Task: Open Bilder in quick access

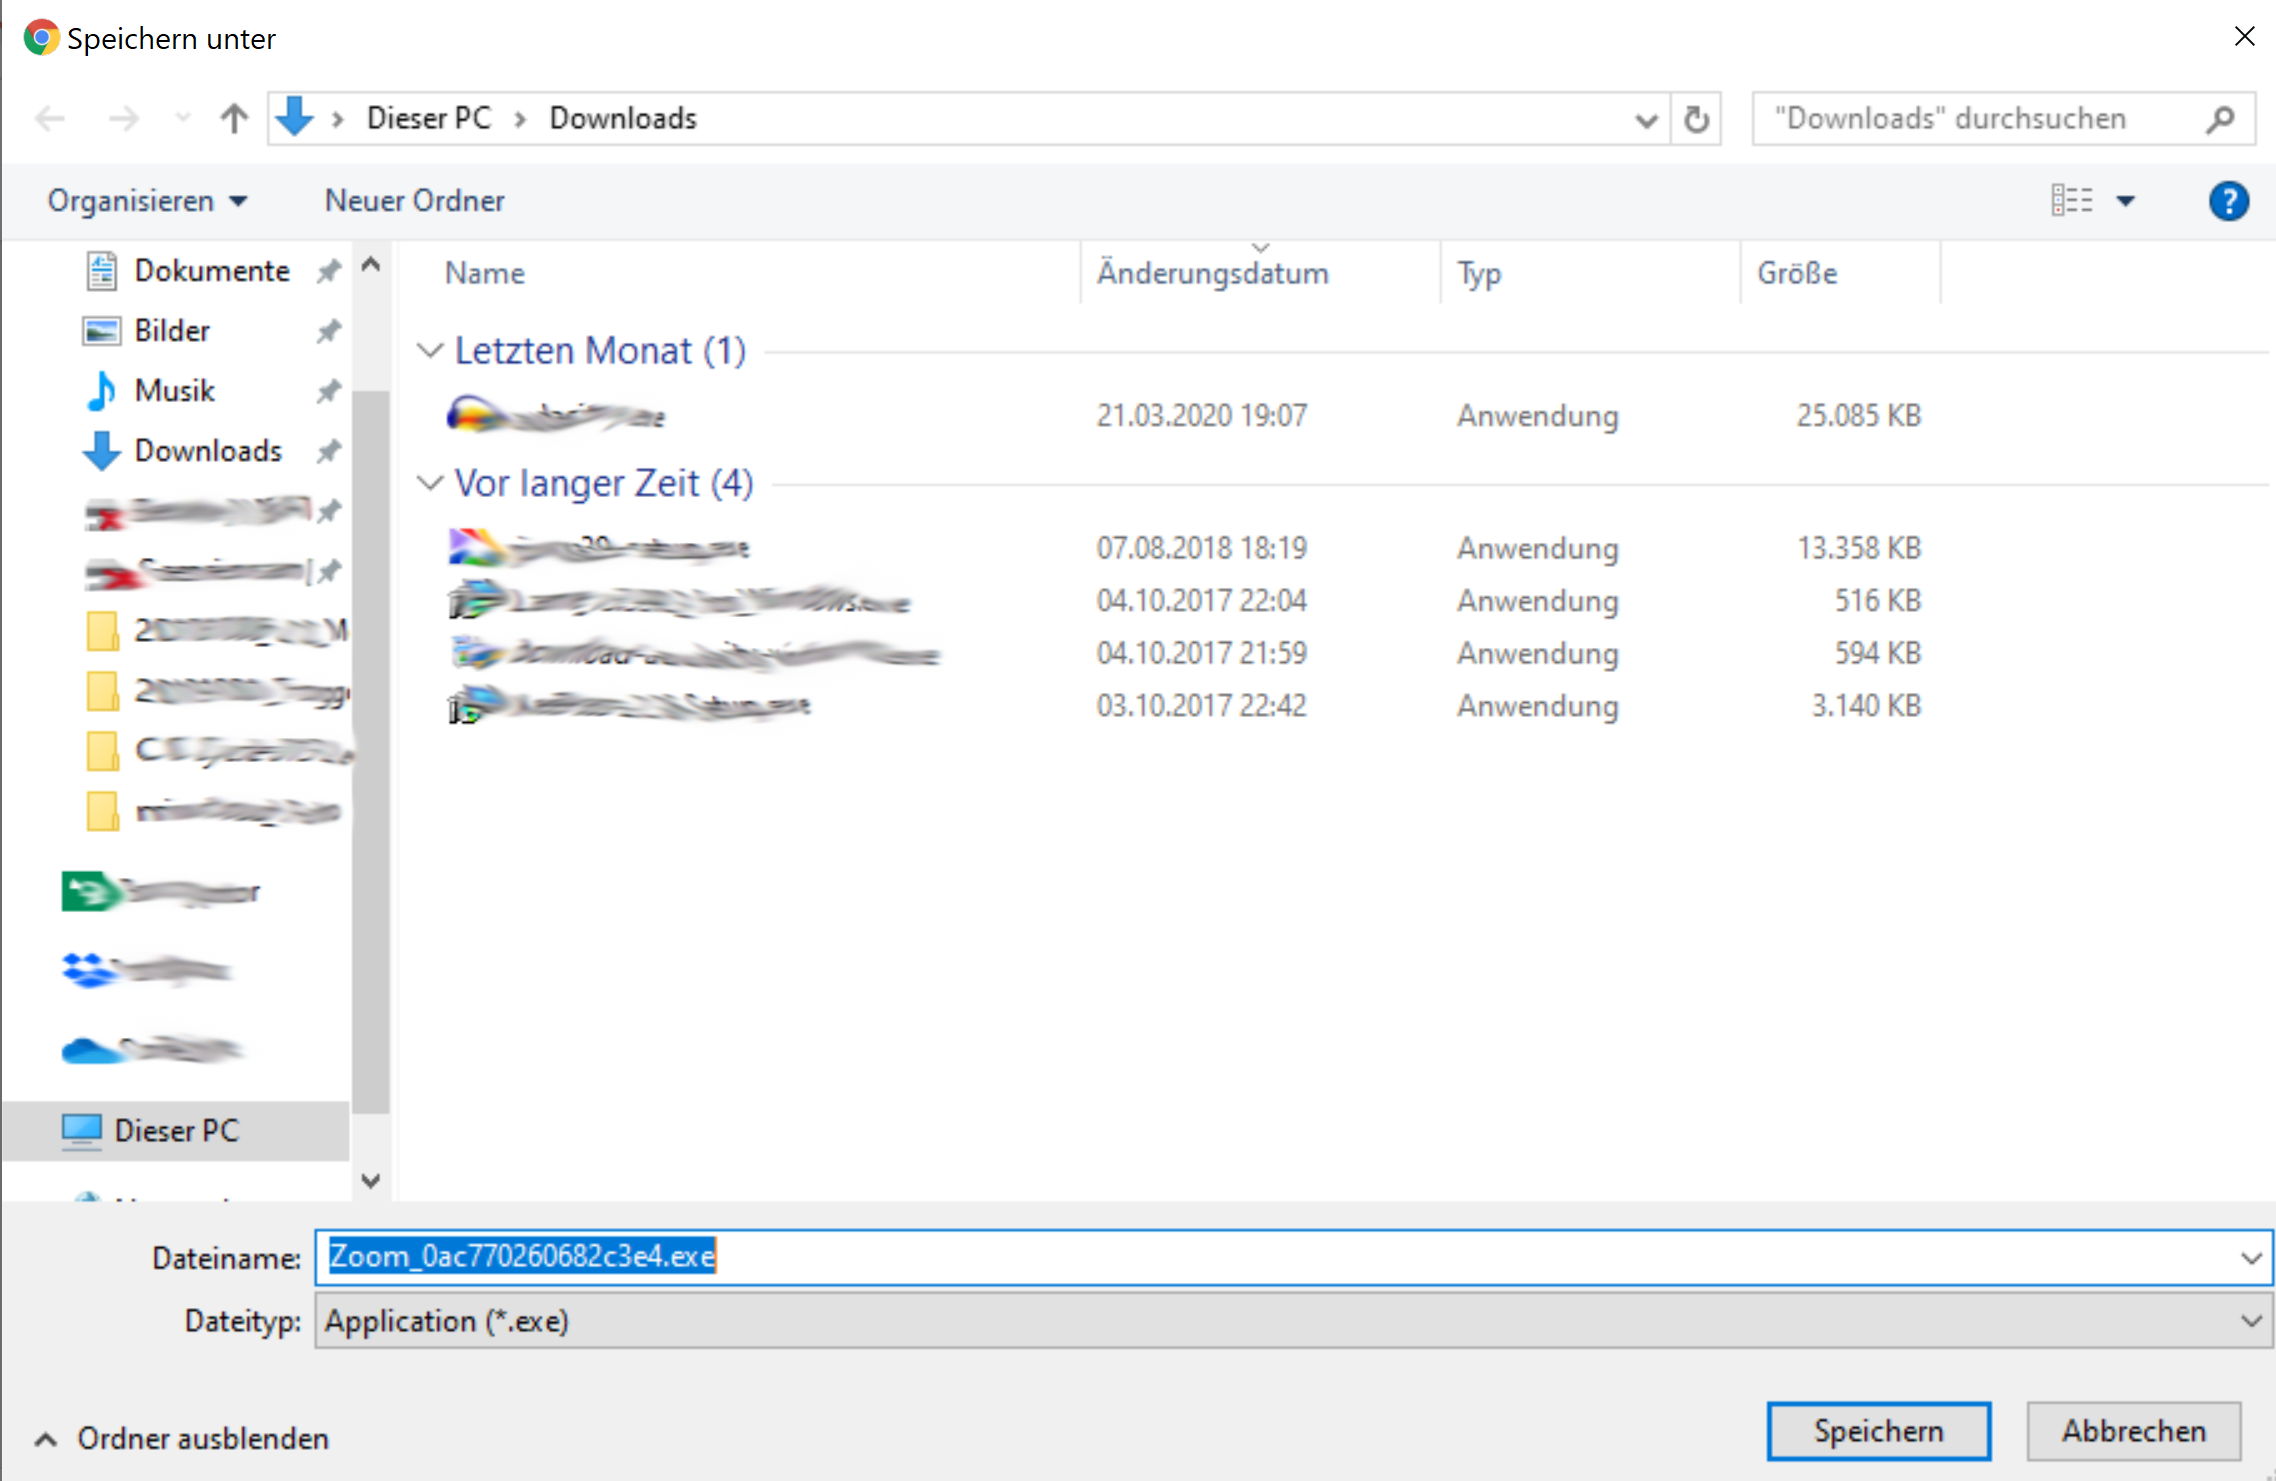Action: click(x=171, y=330)
